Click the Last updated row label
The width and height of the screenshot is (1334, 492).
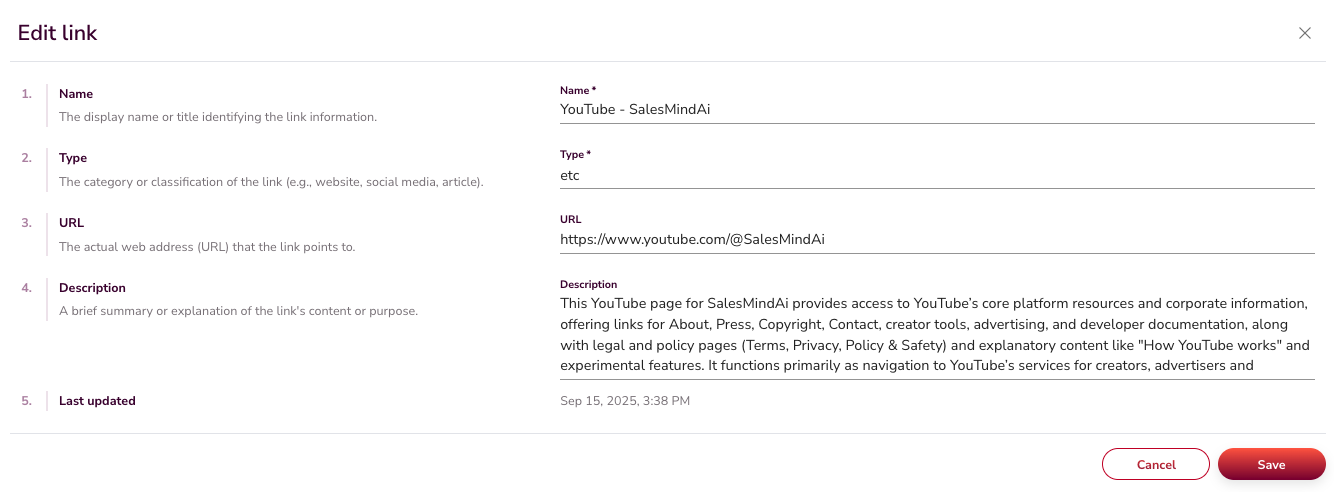click(97, 401)
